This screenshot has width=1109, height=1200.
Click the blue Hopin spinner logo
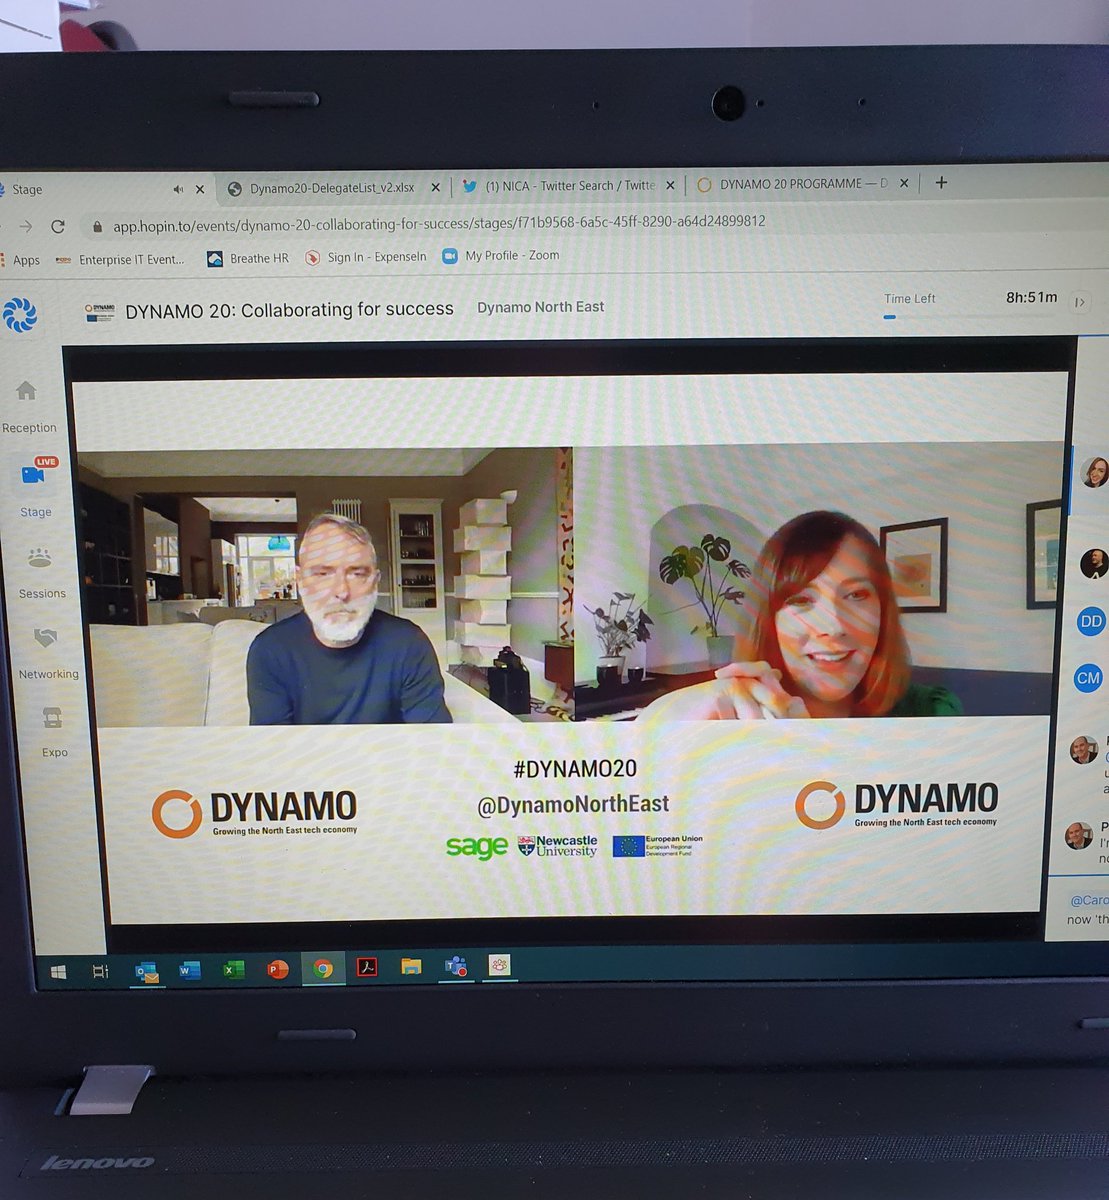tap(21, 314)
